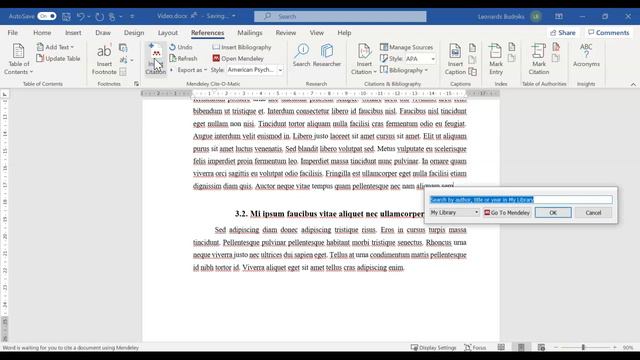Click Cancel in citation dialog
640x360 pixels.
(x=593, y=213)
